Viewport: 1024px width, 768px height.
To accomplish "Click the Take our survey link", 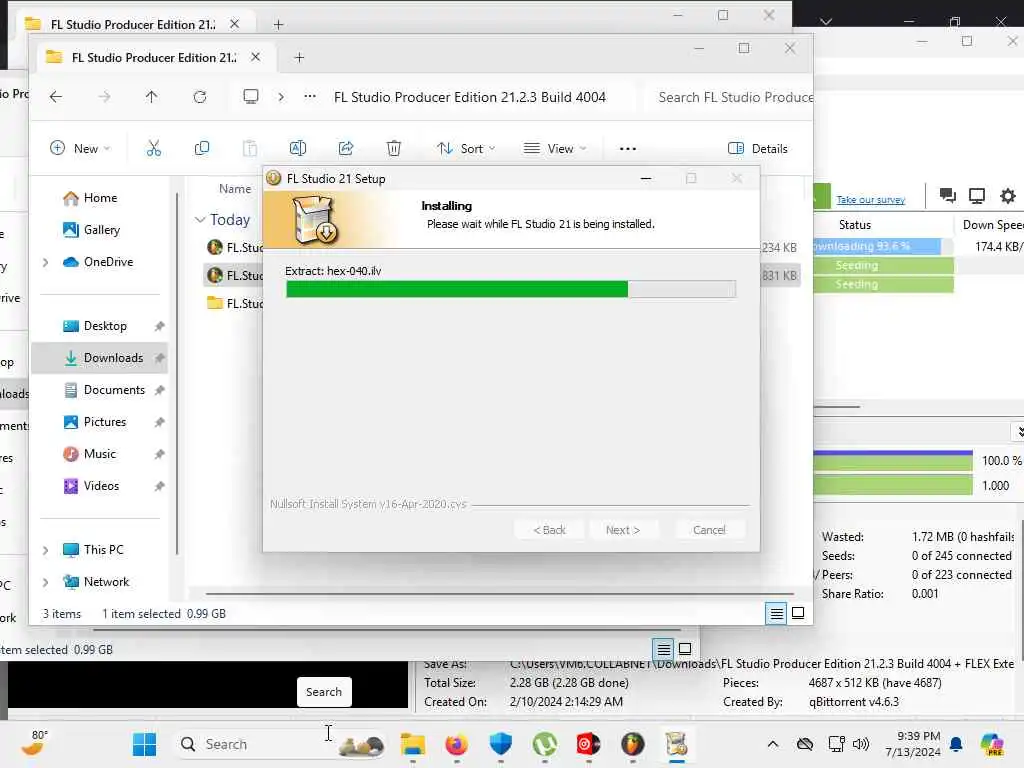I will (871, 200).
